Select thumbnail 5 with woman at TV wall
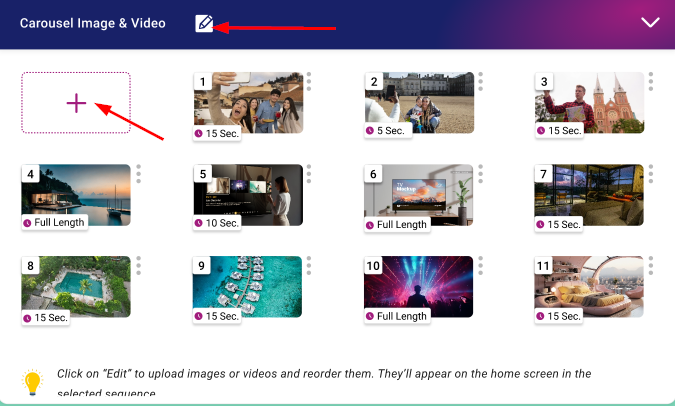Image resolution: width=675 pixels, height=406 pixels. (x=248, y=195)
